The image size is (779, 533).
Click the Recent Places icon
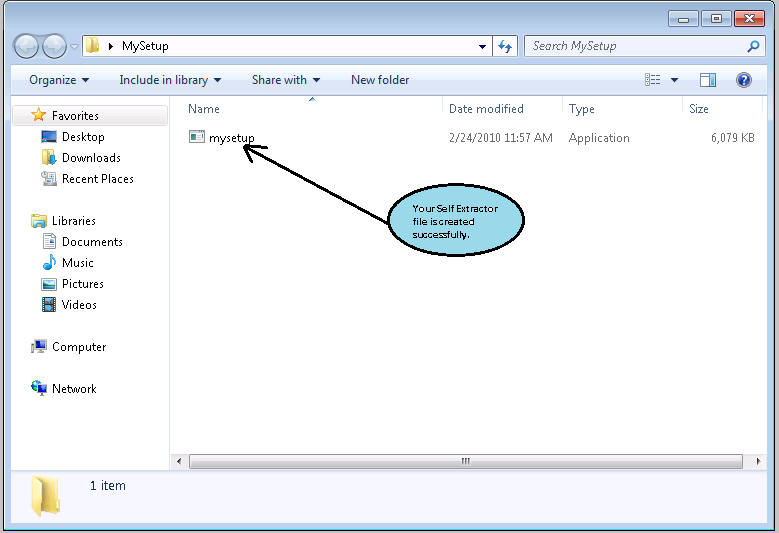coord(49,178)
